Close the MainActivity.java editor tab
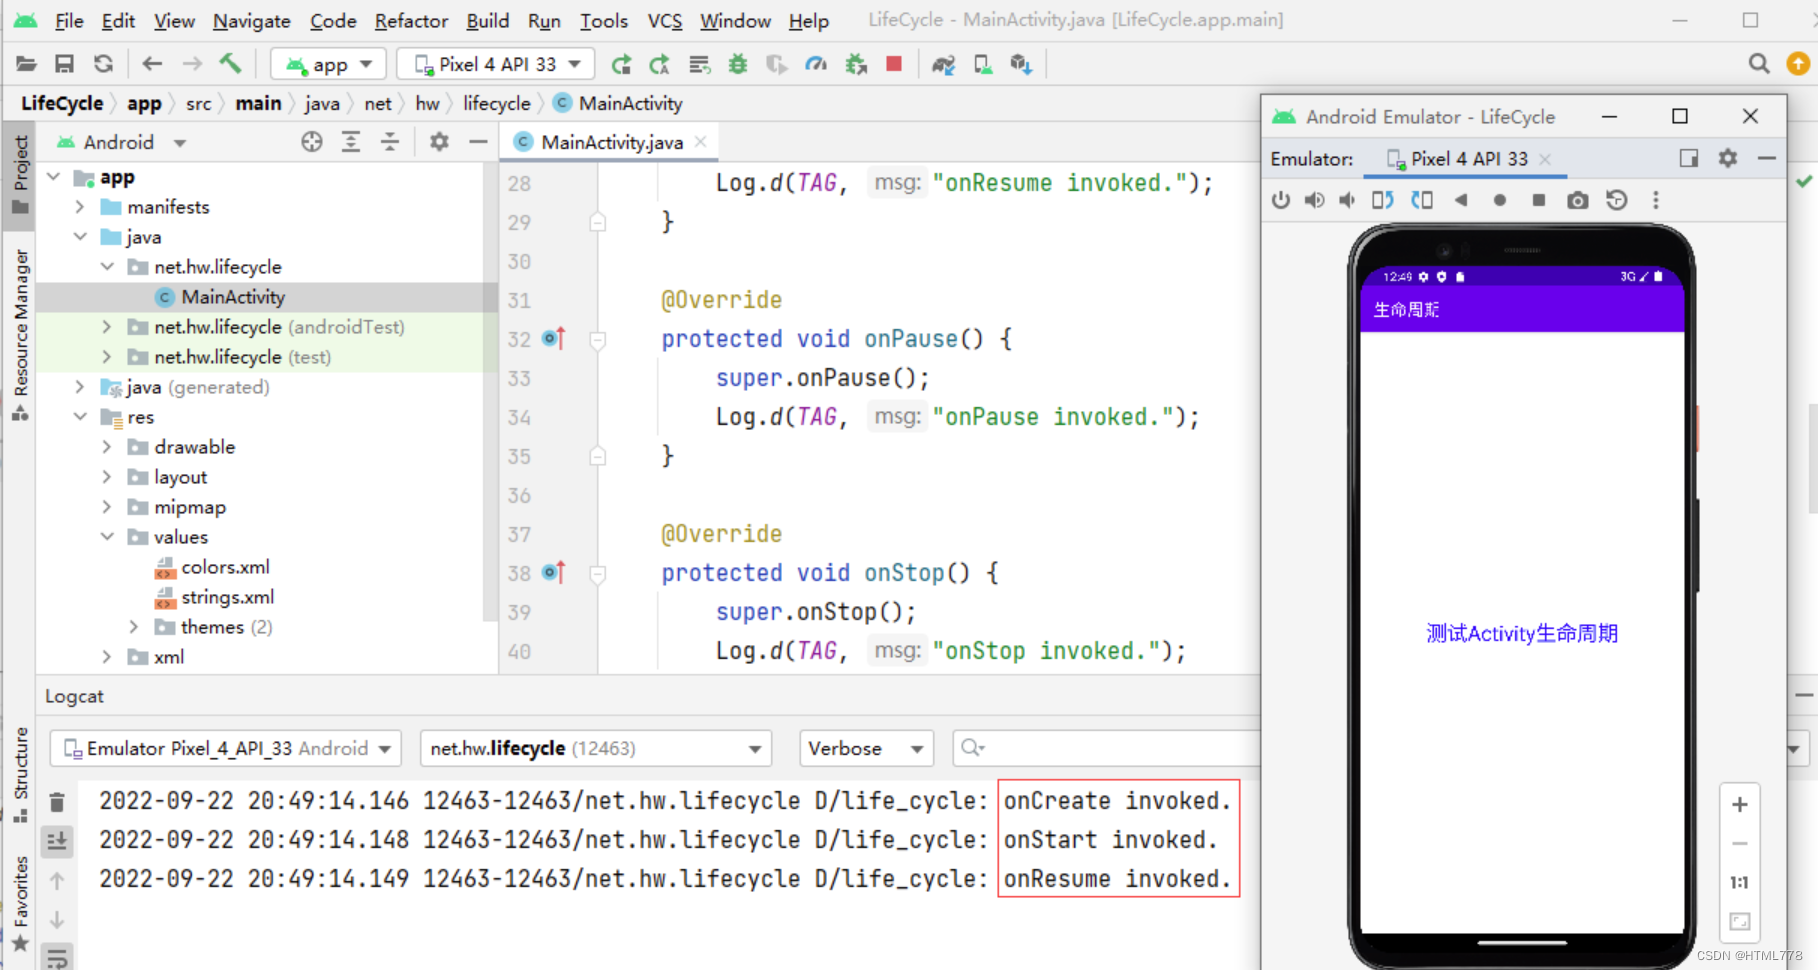This screenshot has width=1818, height=970. point(701,142)
